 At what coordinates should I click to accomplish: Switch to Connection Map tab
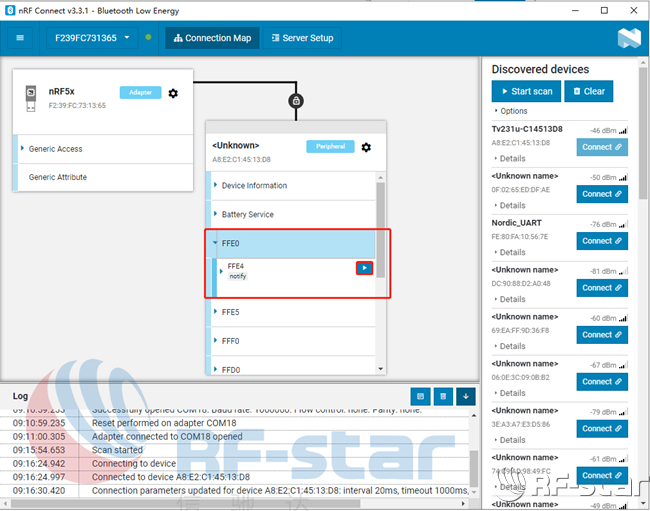pos(212,39)
